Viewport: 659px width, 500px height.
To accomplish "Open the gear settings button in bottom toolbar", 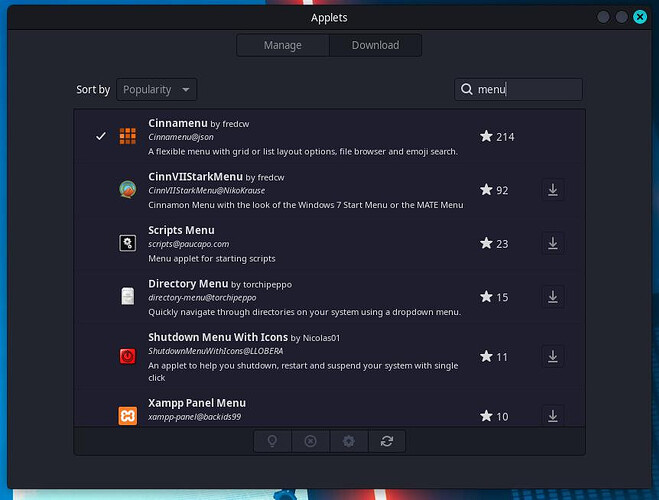I will (x=348, y=441).
